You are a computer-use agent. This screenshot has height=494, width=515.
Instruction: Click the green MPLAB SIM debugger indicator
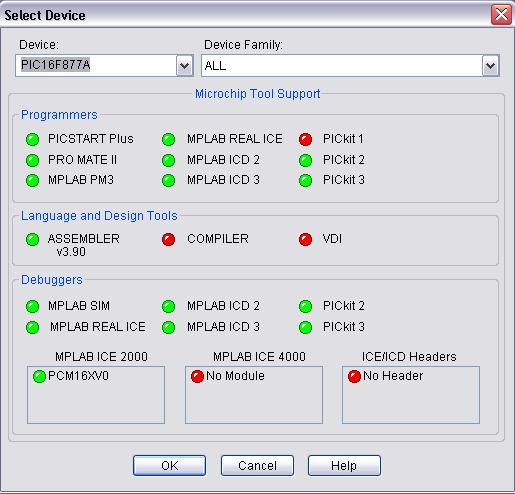coord(32,306)
